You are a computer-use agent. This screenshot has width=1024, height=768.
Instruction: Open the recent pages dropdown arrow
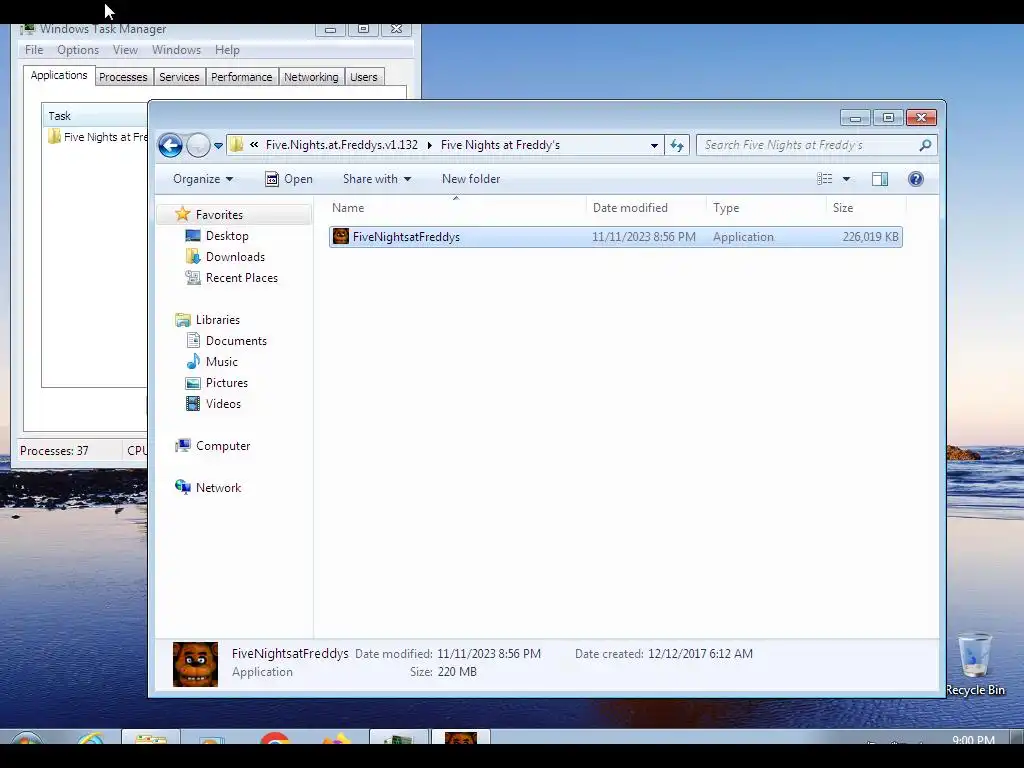(x=218, y=146)
